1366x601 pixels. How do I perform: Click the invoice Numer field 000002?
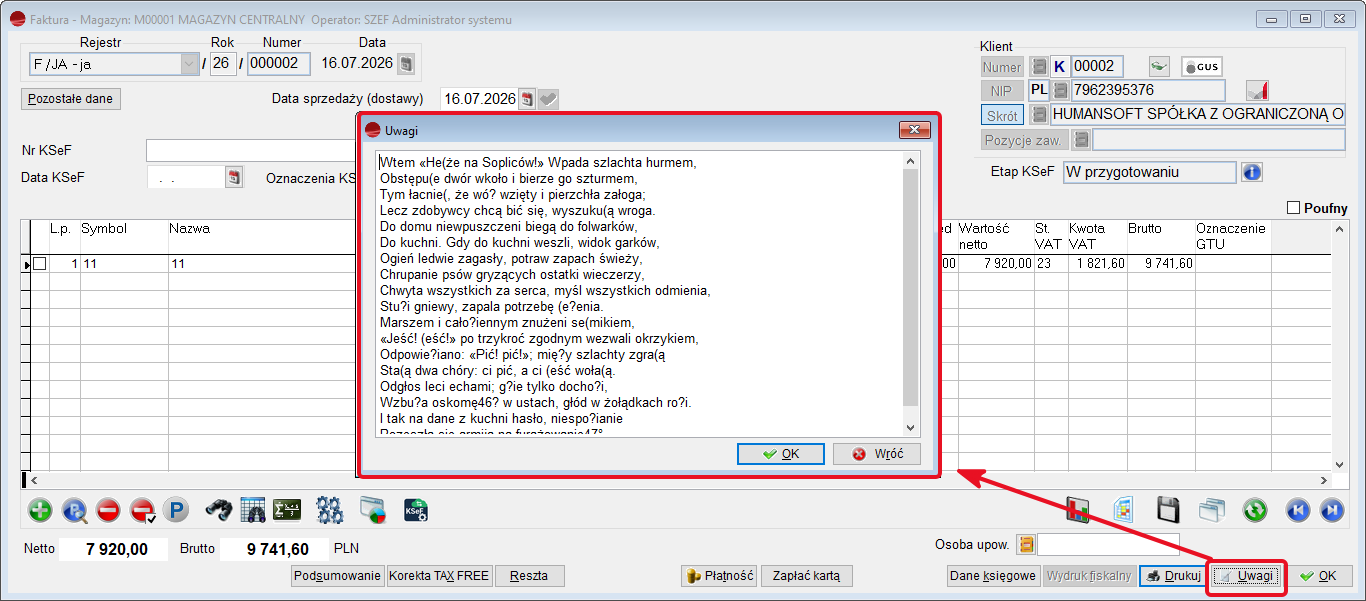(x=279, y=65)
